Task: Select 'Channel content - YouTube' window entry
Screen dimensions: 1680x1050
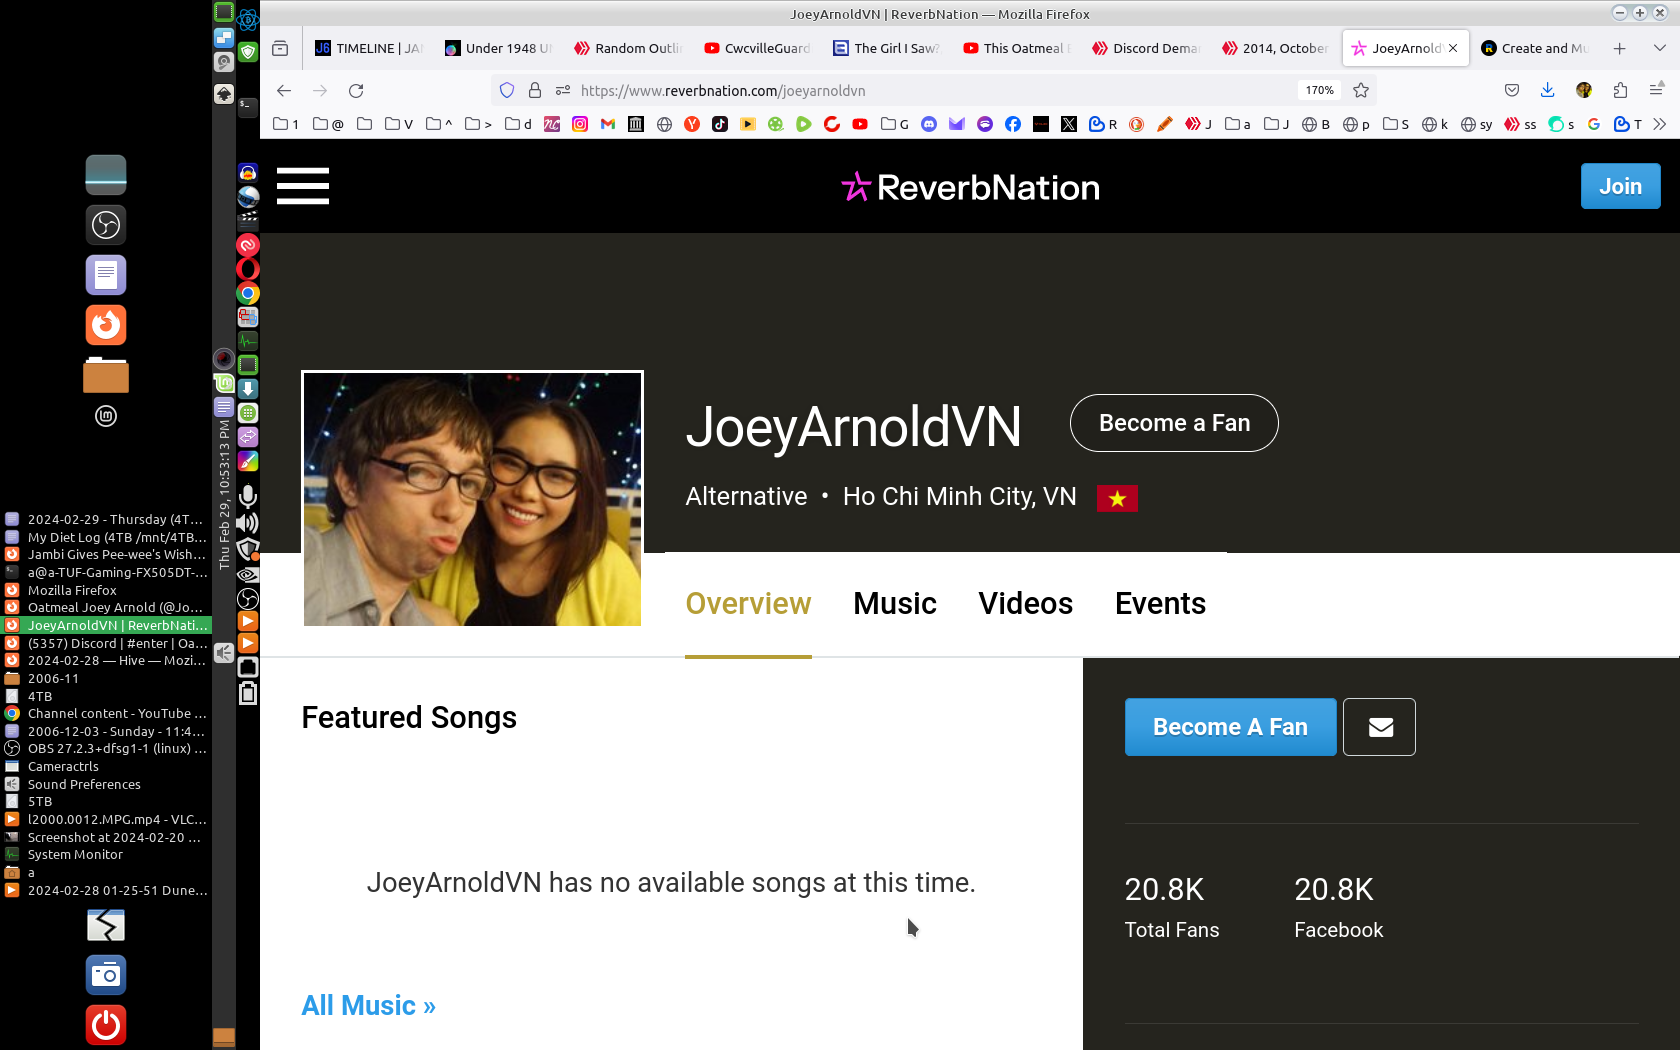Action: click(x=106, y=713)
